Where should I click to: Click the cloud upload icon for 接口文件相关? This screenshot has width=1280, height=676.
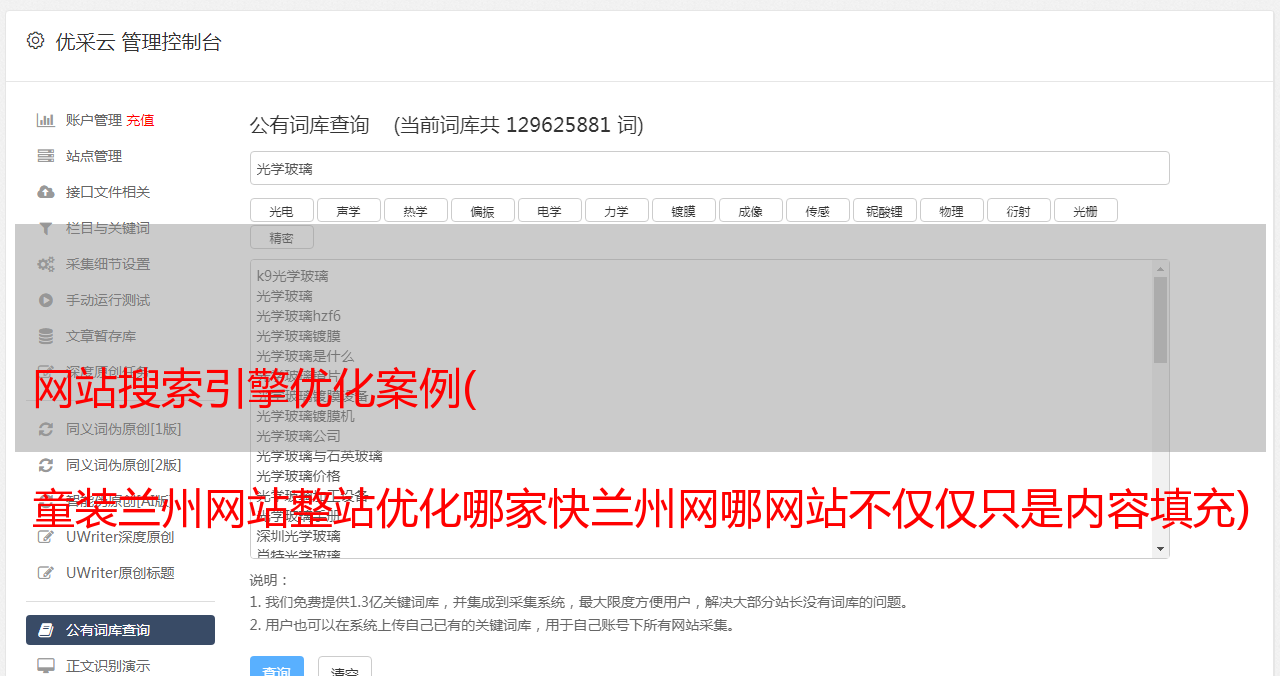click(x=46, y=192)
